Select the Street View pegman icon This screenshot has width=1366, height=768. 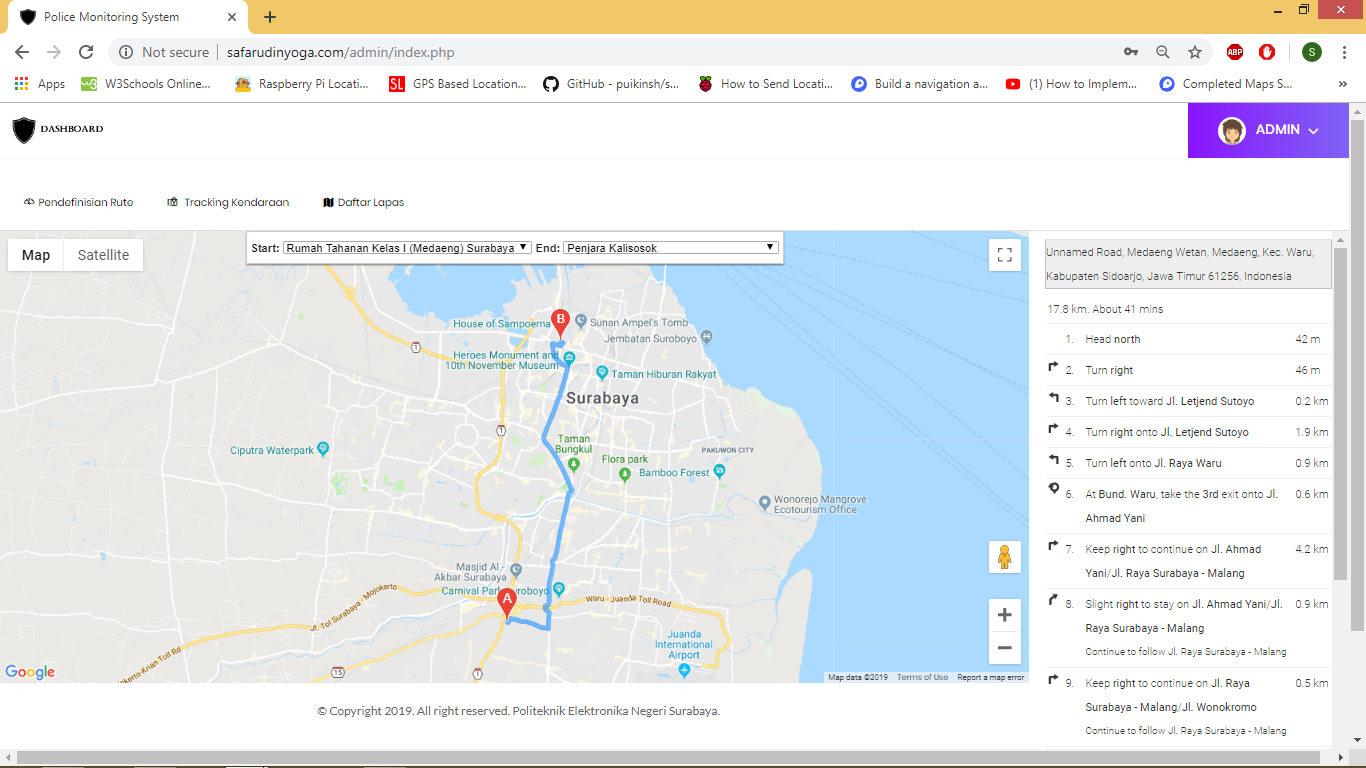(x=1004, y=557)
